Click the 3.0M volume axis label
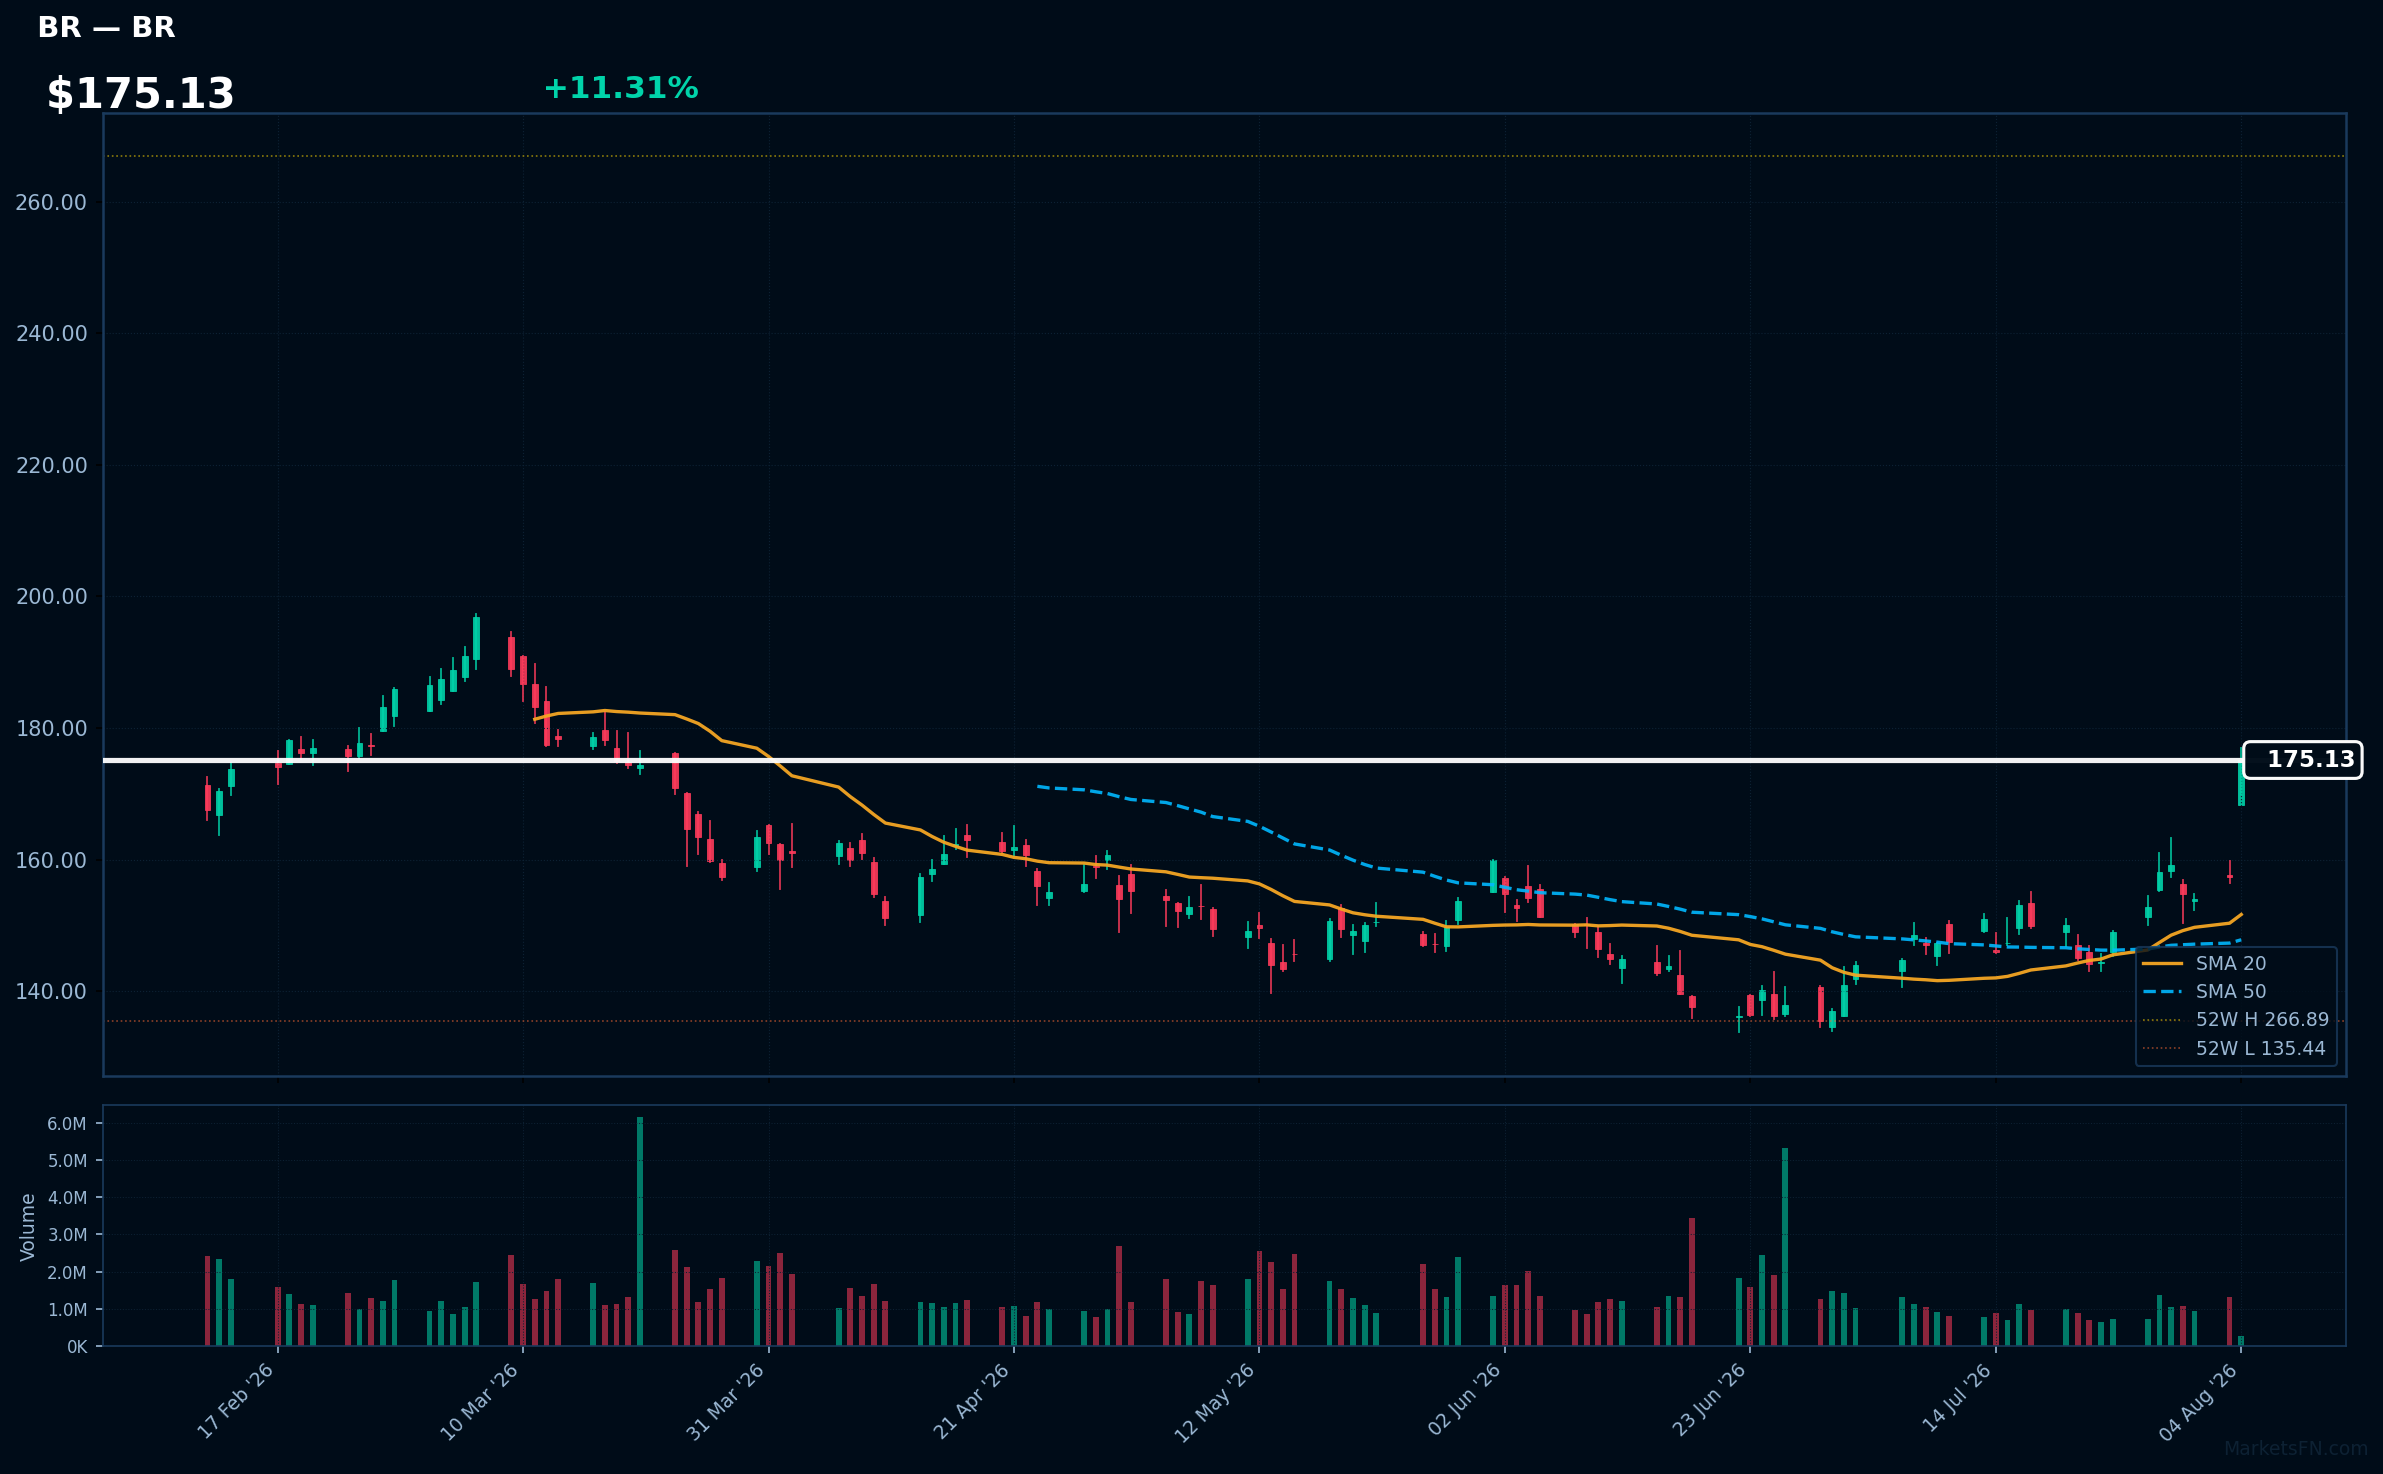 pos(66,1235)
